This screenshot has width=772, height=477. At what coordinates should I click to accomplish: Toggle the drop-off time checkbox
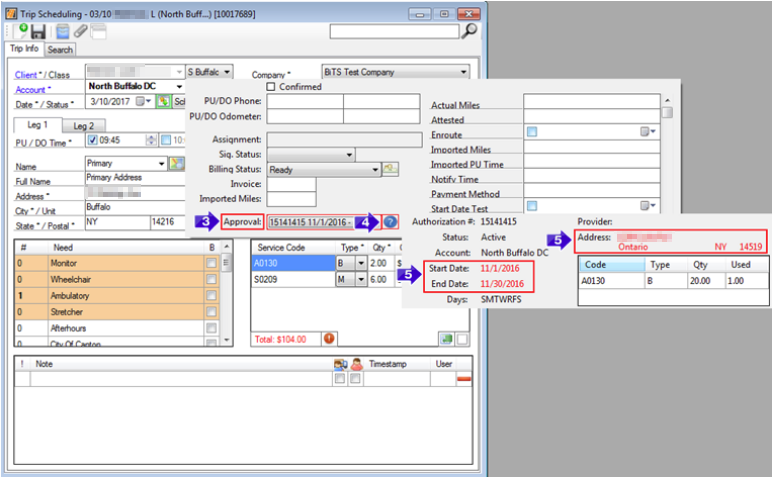(x=166, y=140)
